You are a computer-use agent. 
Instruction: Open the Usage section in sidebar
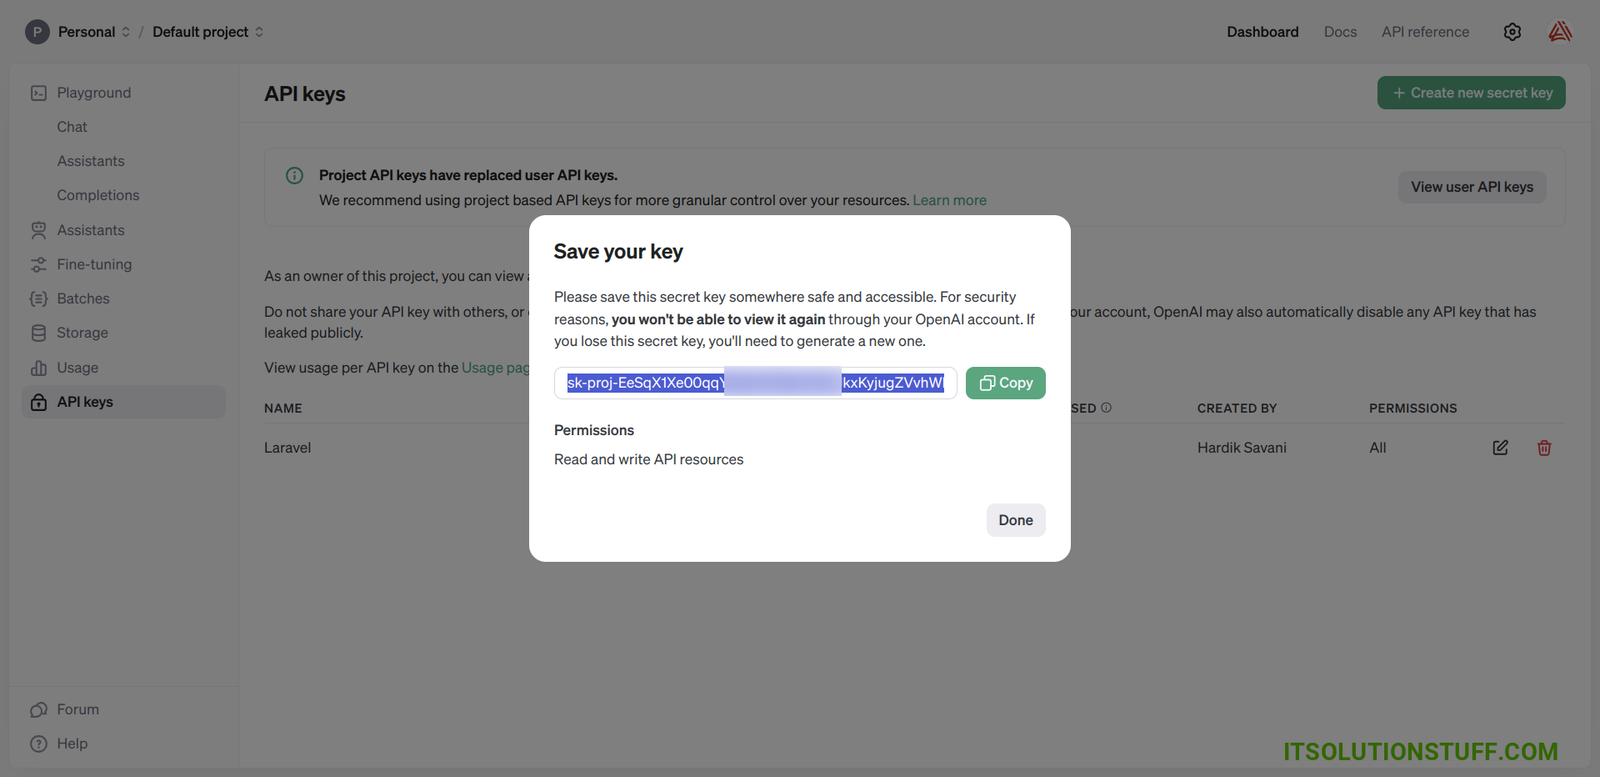pyautogui.click(x=77, y=368)
